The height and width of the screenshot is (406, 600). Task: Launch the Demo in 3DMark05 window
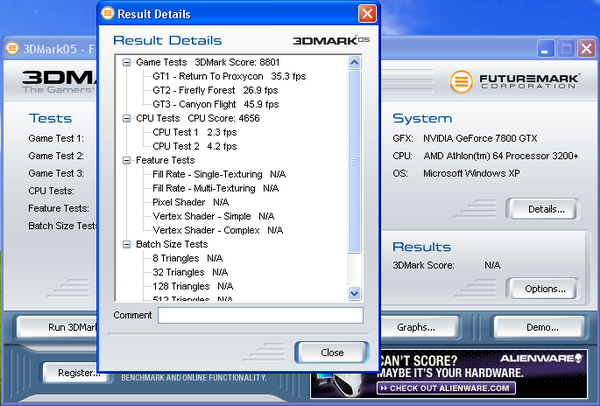point(541,327)
